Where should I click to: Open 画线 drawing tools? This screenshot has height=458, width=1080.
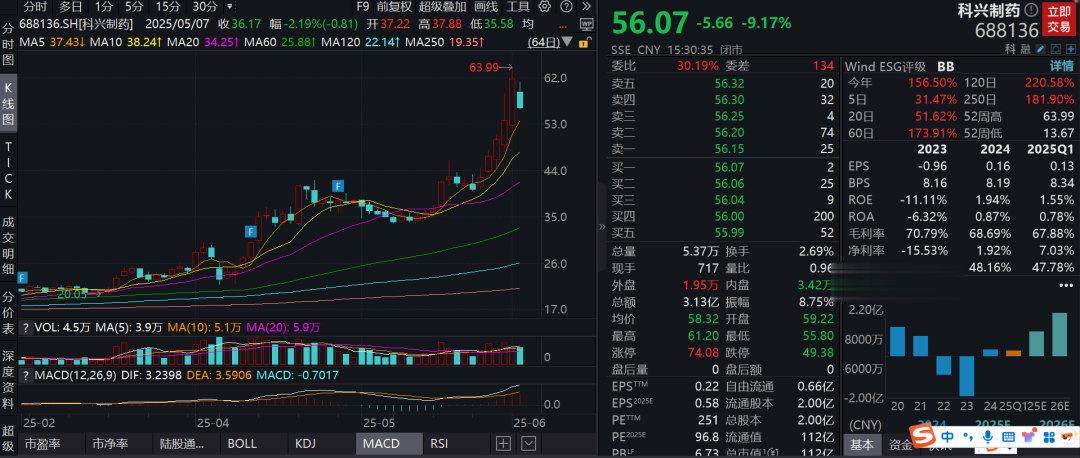pos(486,8)
